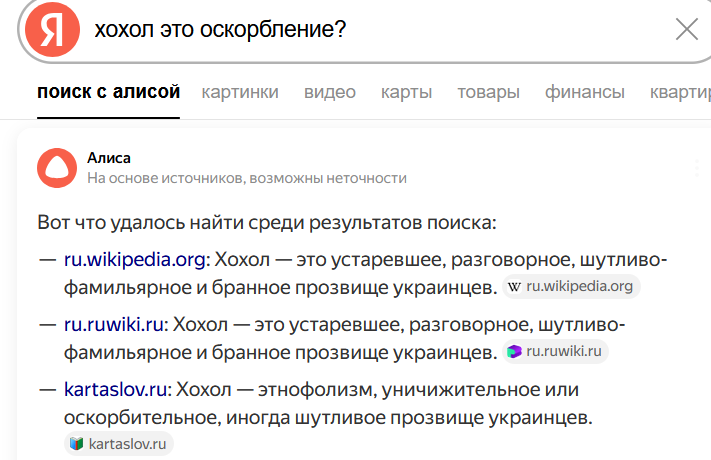Image resolution: width=711 pixels, height=460 pixels.
Task: Click the red Yandex logo icon
Action: pos(52,30)
